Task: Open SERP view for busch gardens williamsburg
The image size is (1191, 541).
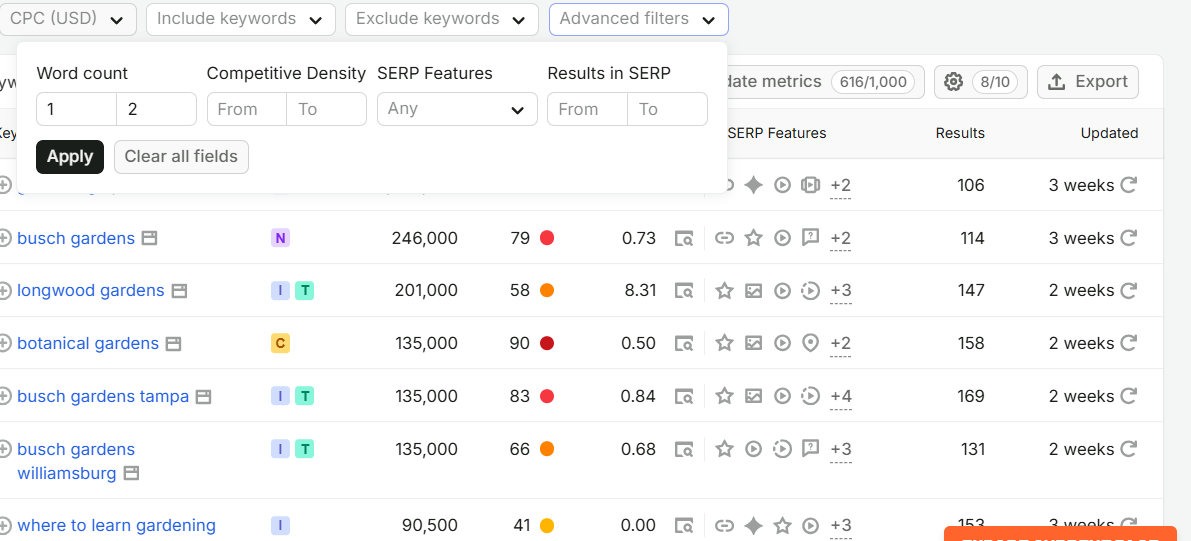Action: point(684,450)
